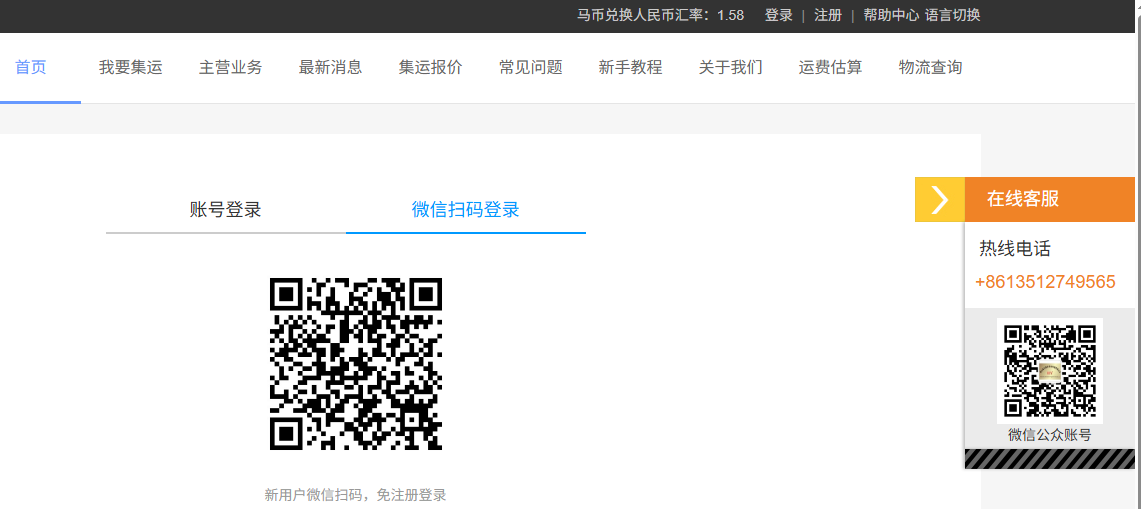Open 主营业务 in the navigation bar
Image resolution: width=1141 pixels, height=509 pixels.
click(x=230, y=68)
